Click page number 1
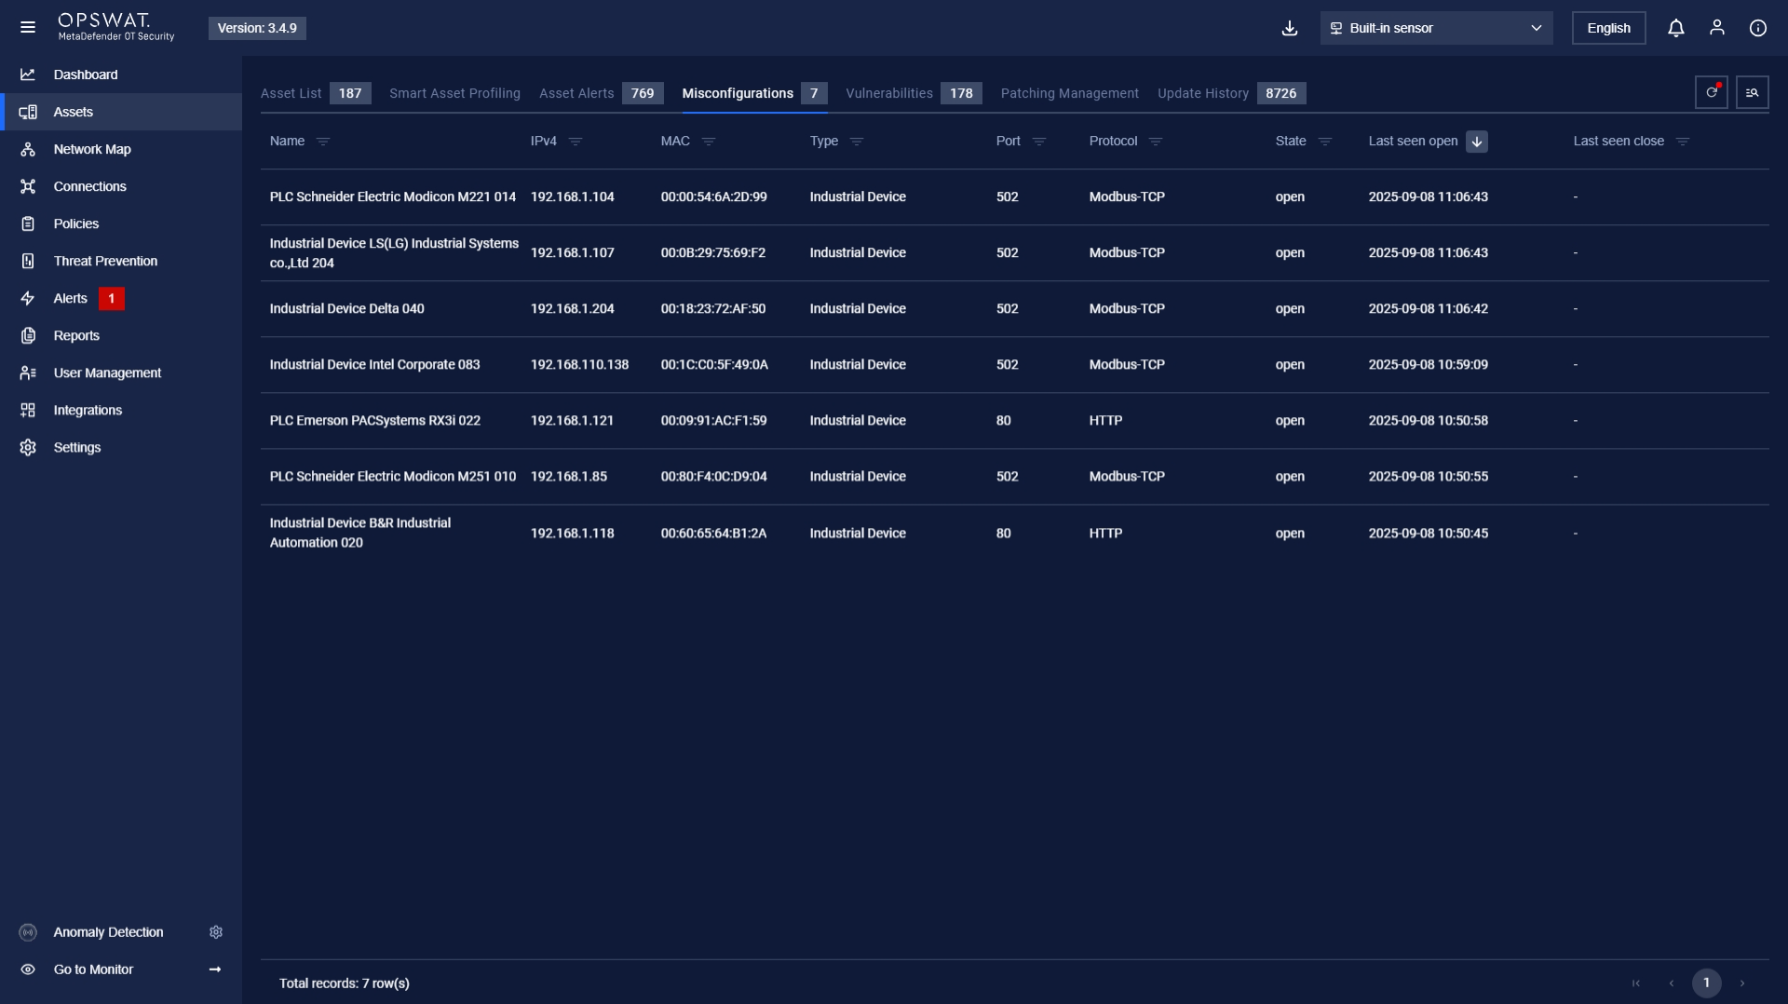This screenshot has height=1004, width=1788. pyautogui.click(x=1706, y=983)
